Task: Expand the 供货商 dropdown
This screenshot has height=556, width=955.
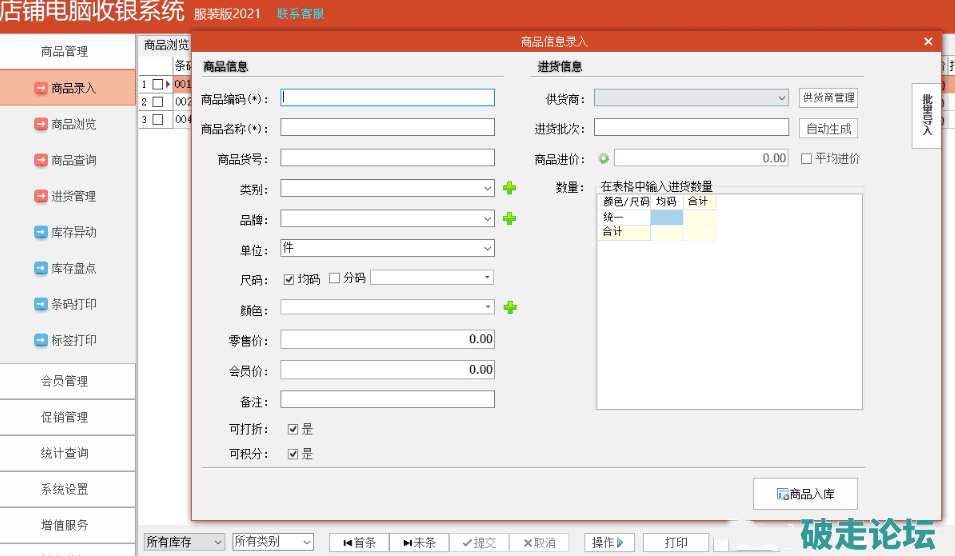Action: (x=781, y=98)
